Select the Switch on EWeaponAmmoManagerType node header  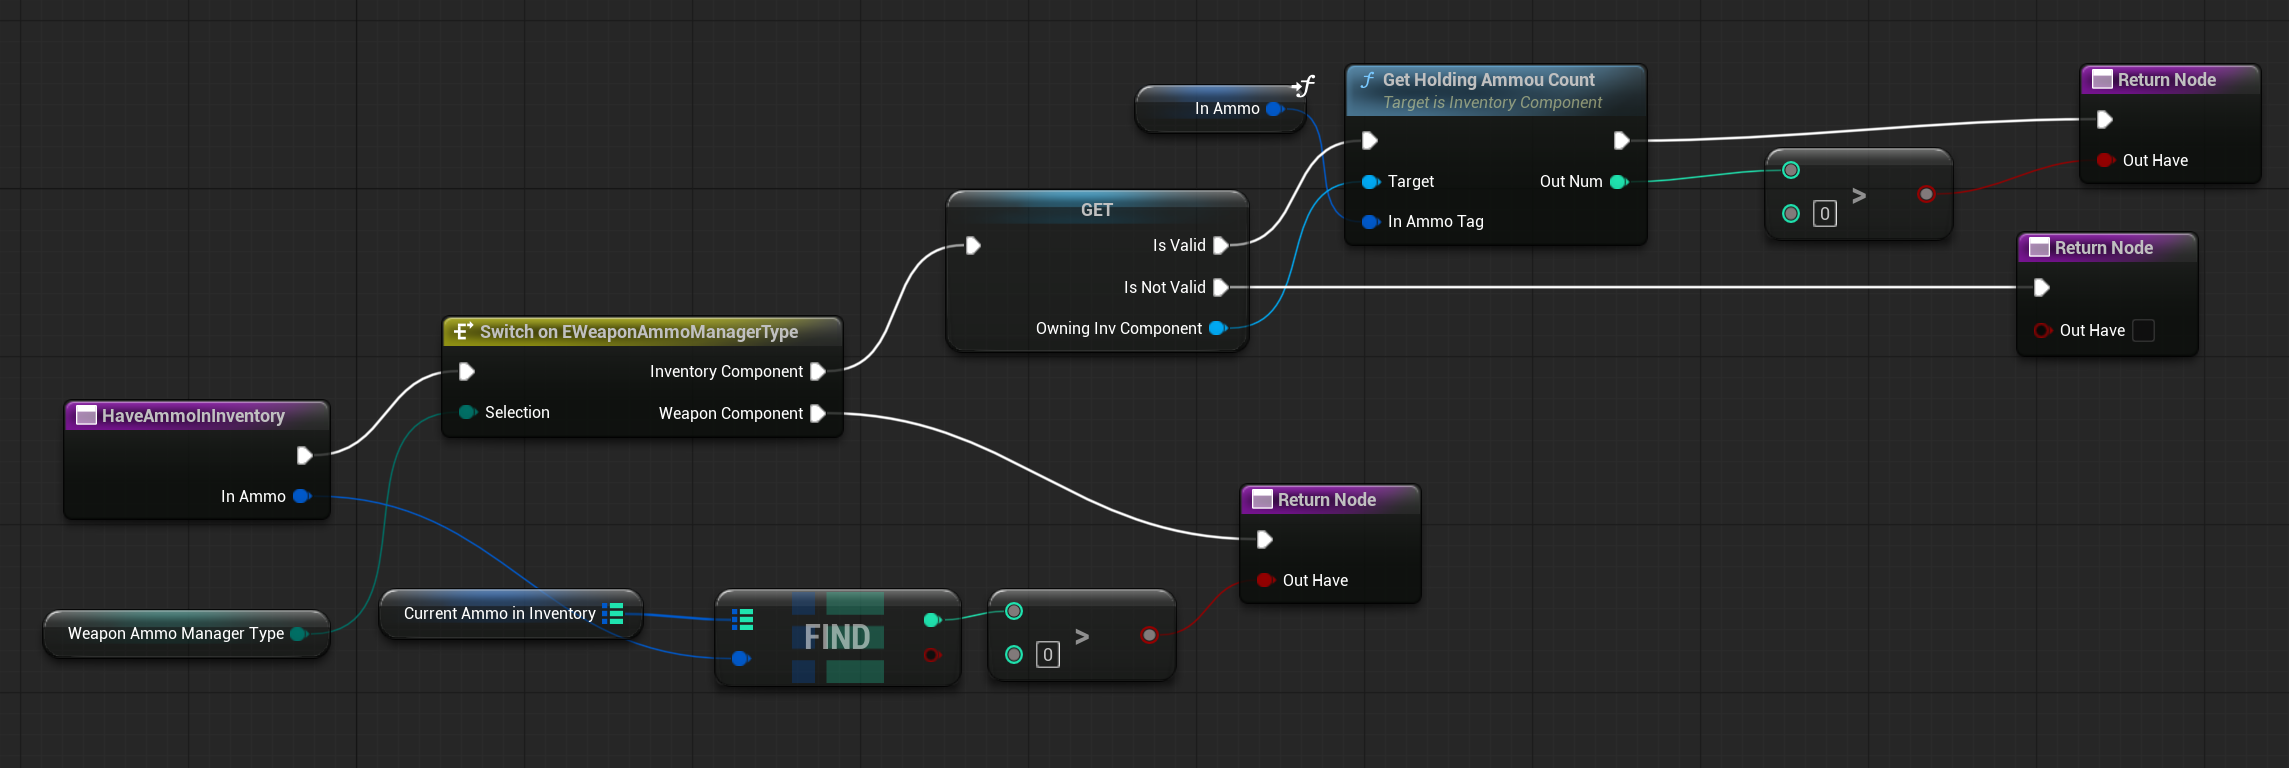tap(638, 332)
